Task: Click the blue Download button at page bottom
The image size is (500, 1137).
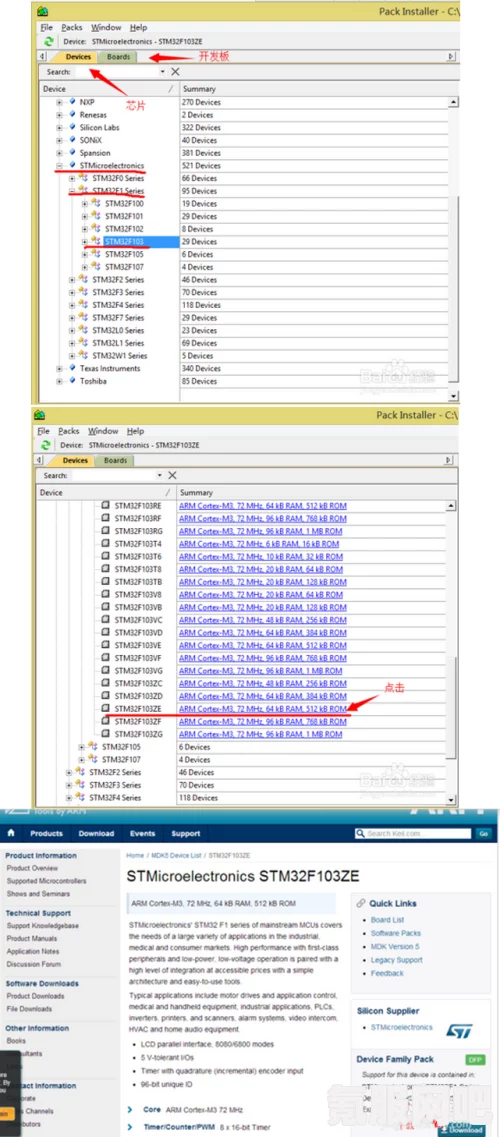Action: click(x=462, y=1130)
